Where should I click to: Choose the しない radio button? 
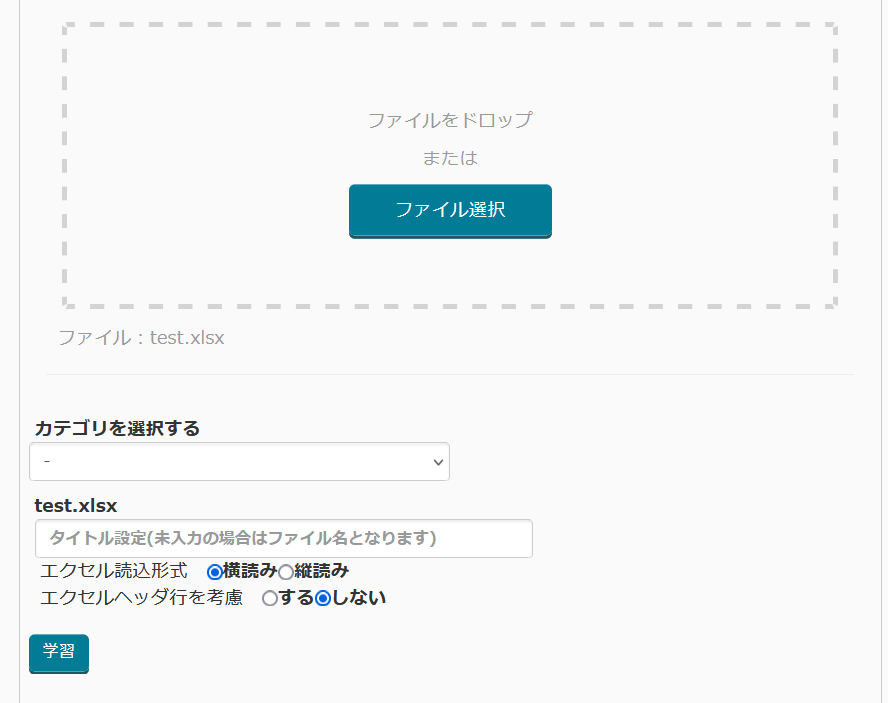point(323,599)
